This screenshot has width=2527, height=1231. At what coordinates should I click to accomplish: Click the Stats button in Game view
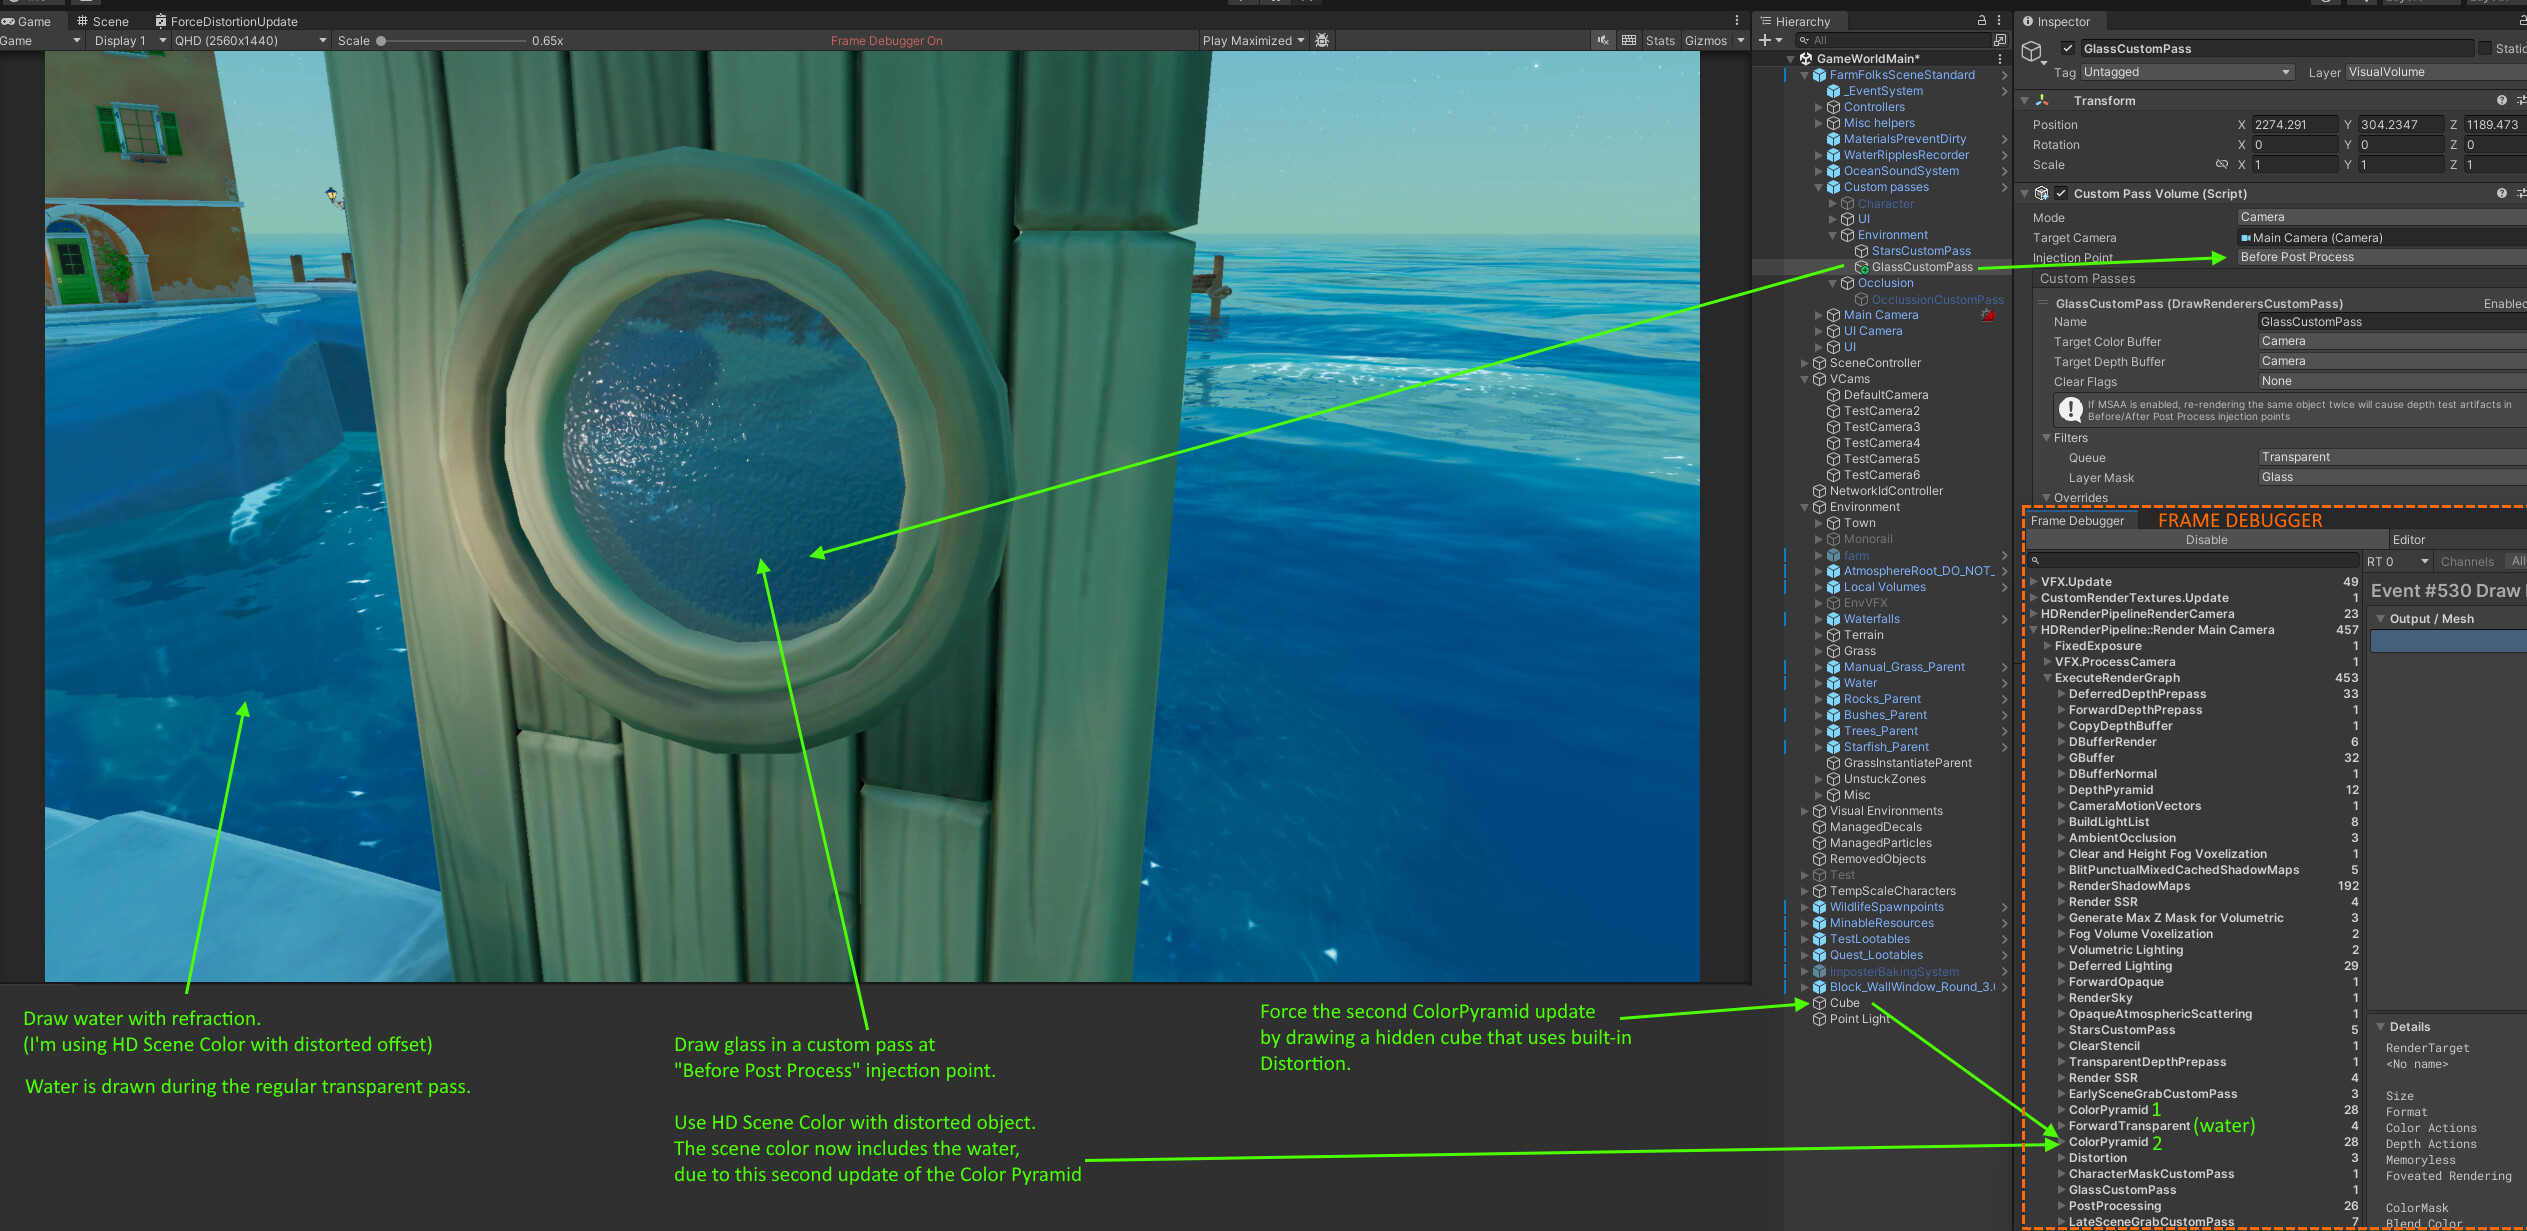coord(1660,41)
